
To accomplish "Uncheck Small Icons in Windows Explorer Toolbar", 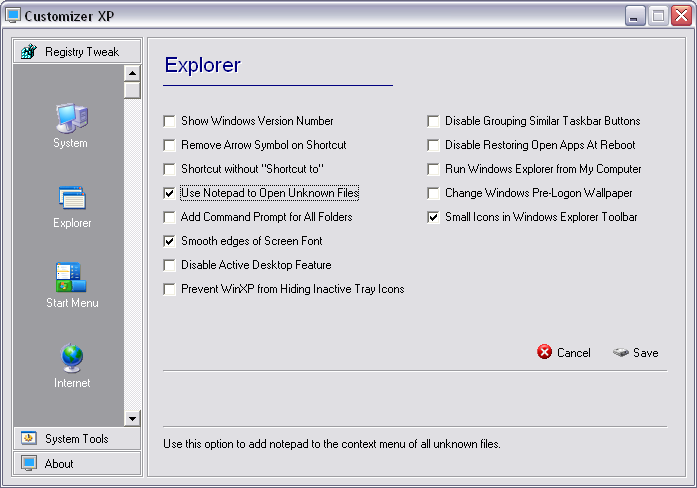I will 433,217.
